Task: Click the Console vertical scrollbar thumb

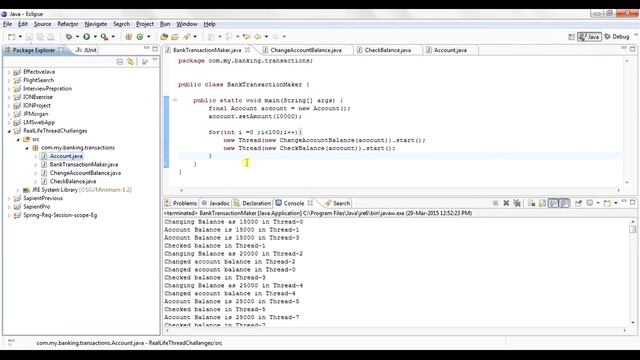Action: [x=633, y=229]
